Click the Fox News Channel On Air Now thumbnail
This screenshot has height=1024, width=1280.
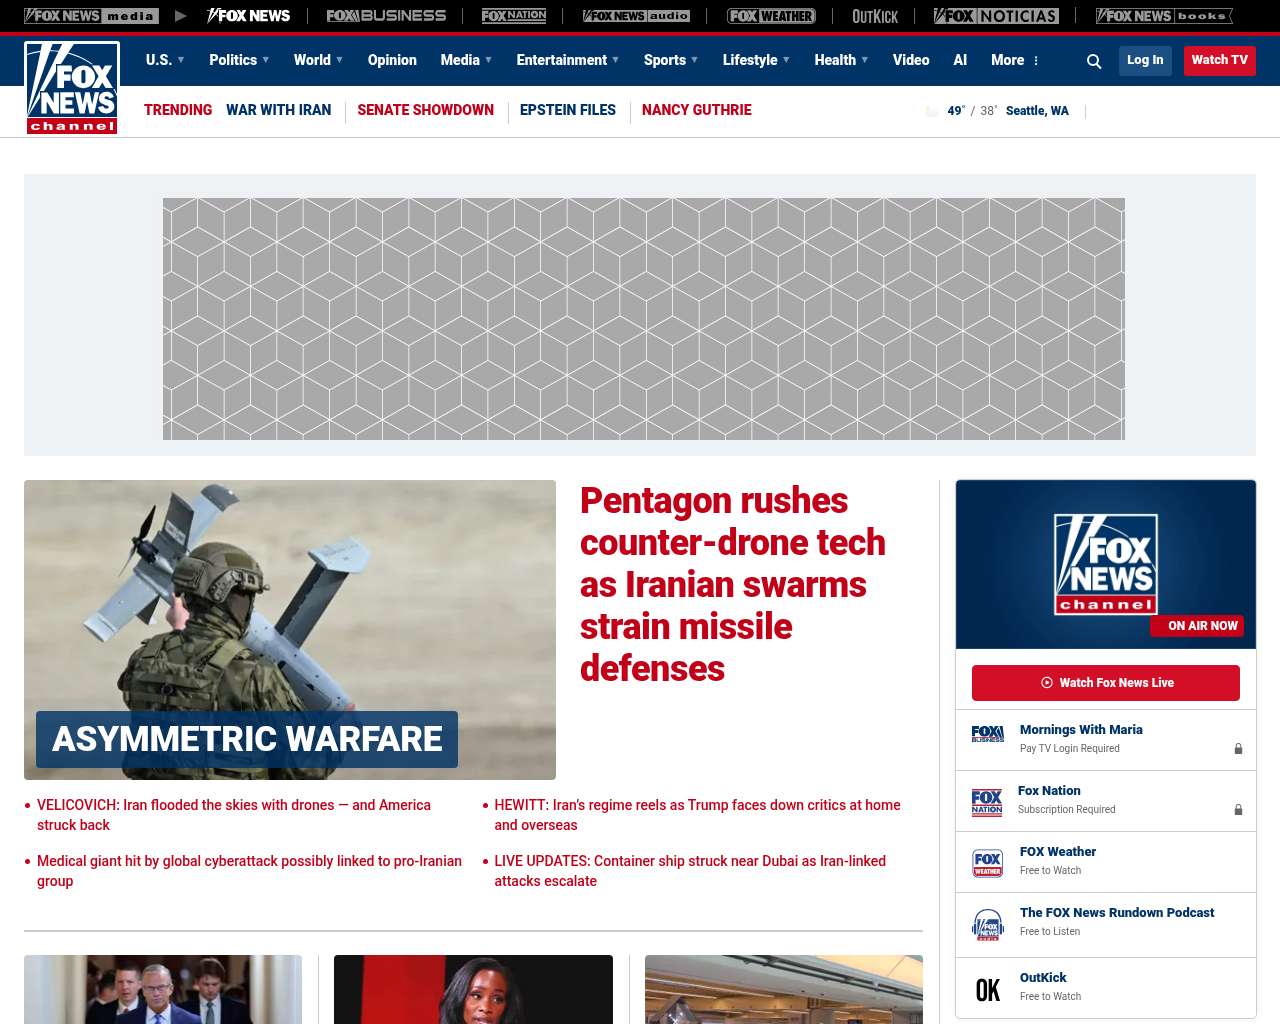click(x=1106, y=564)
